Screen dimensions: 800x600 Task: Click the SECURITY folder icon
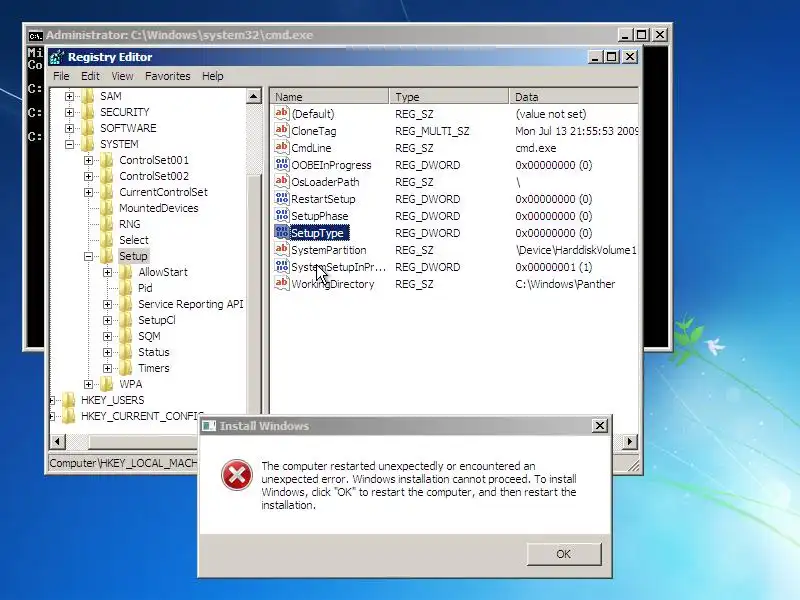coord(88,112)
